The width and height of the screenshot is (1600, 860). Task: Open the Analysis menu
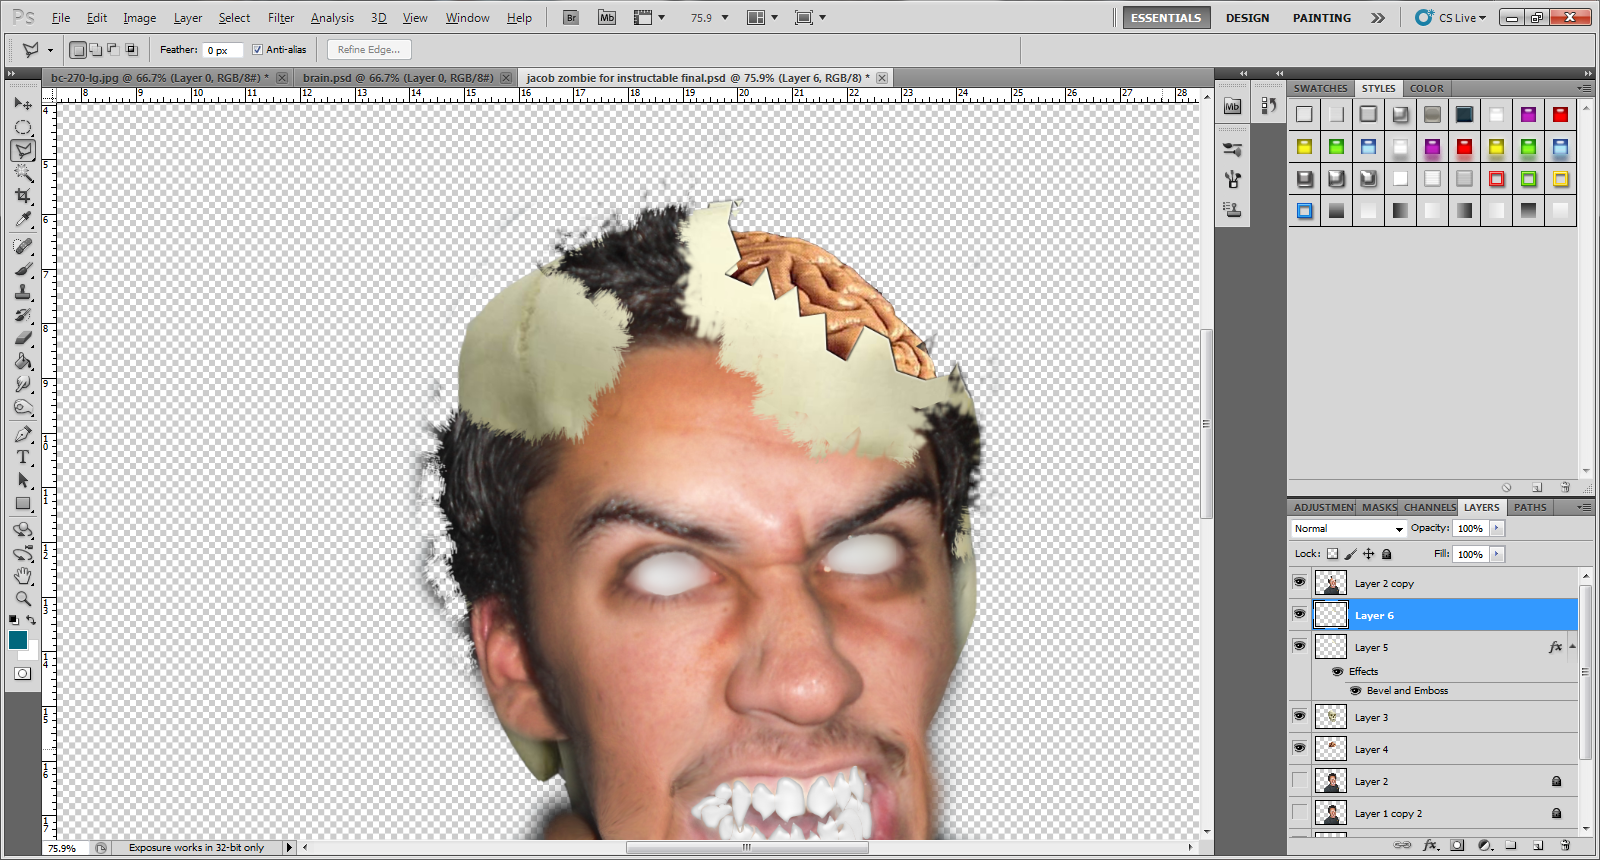(x=332, y=18)
